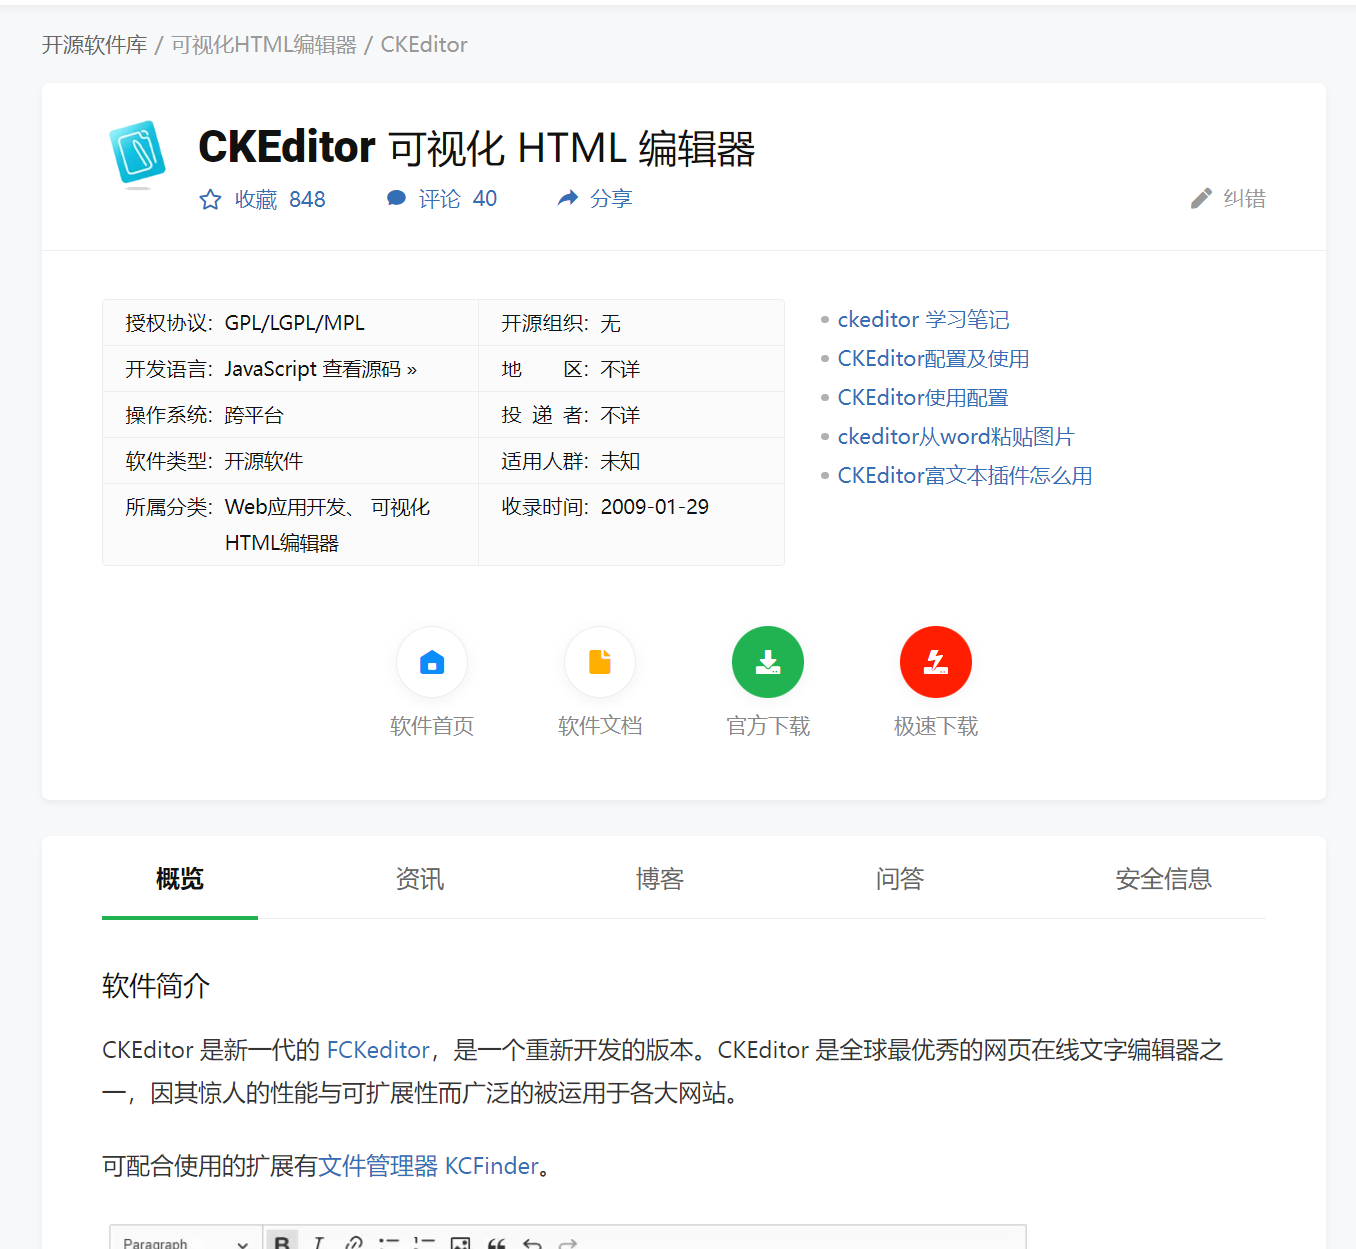
Task: Open the software documentation icon
Action: coord(600,662)
